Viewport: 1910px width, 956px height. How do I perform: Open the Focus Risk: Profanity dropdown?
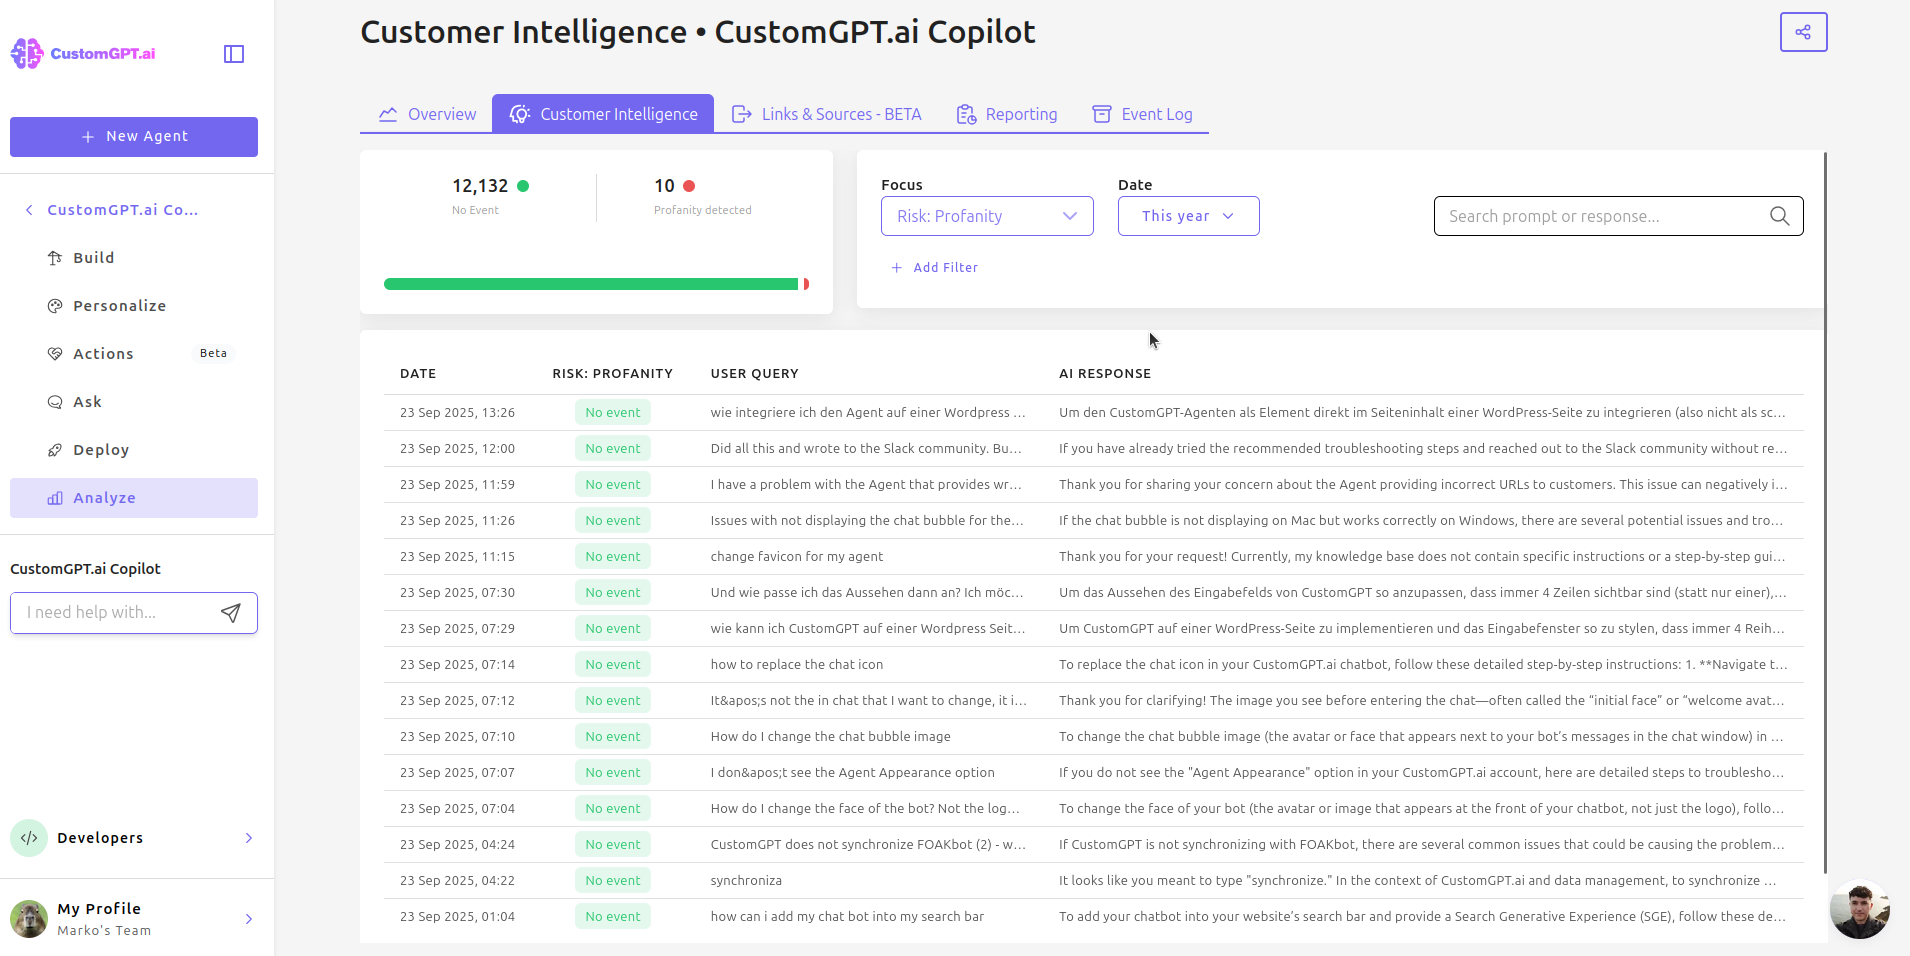click(x=987, y=216)
